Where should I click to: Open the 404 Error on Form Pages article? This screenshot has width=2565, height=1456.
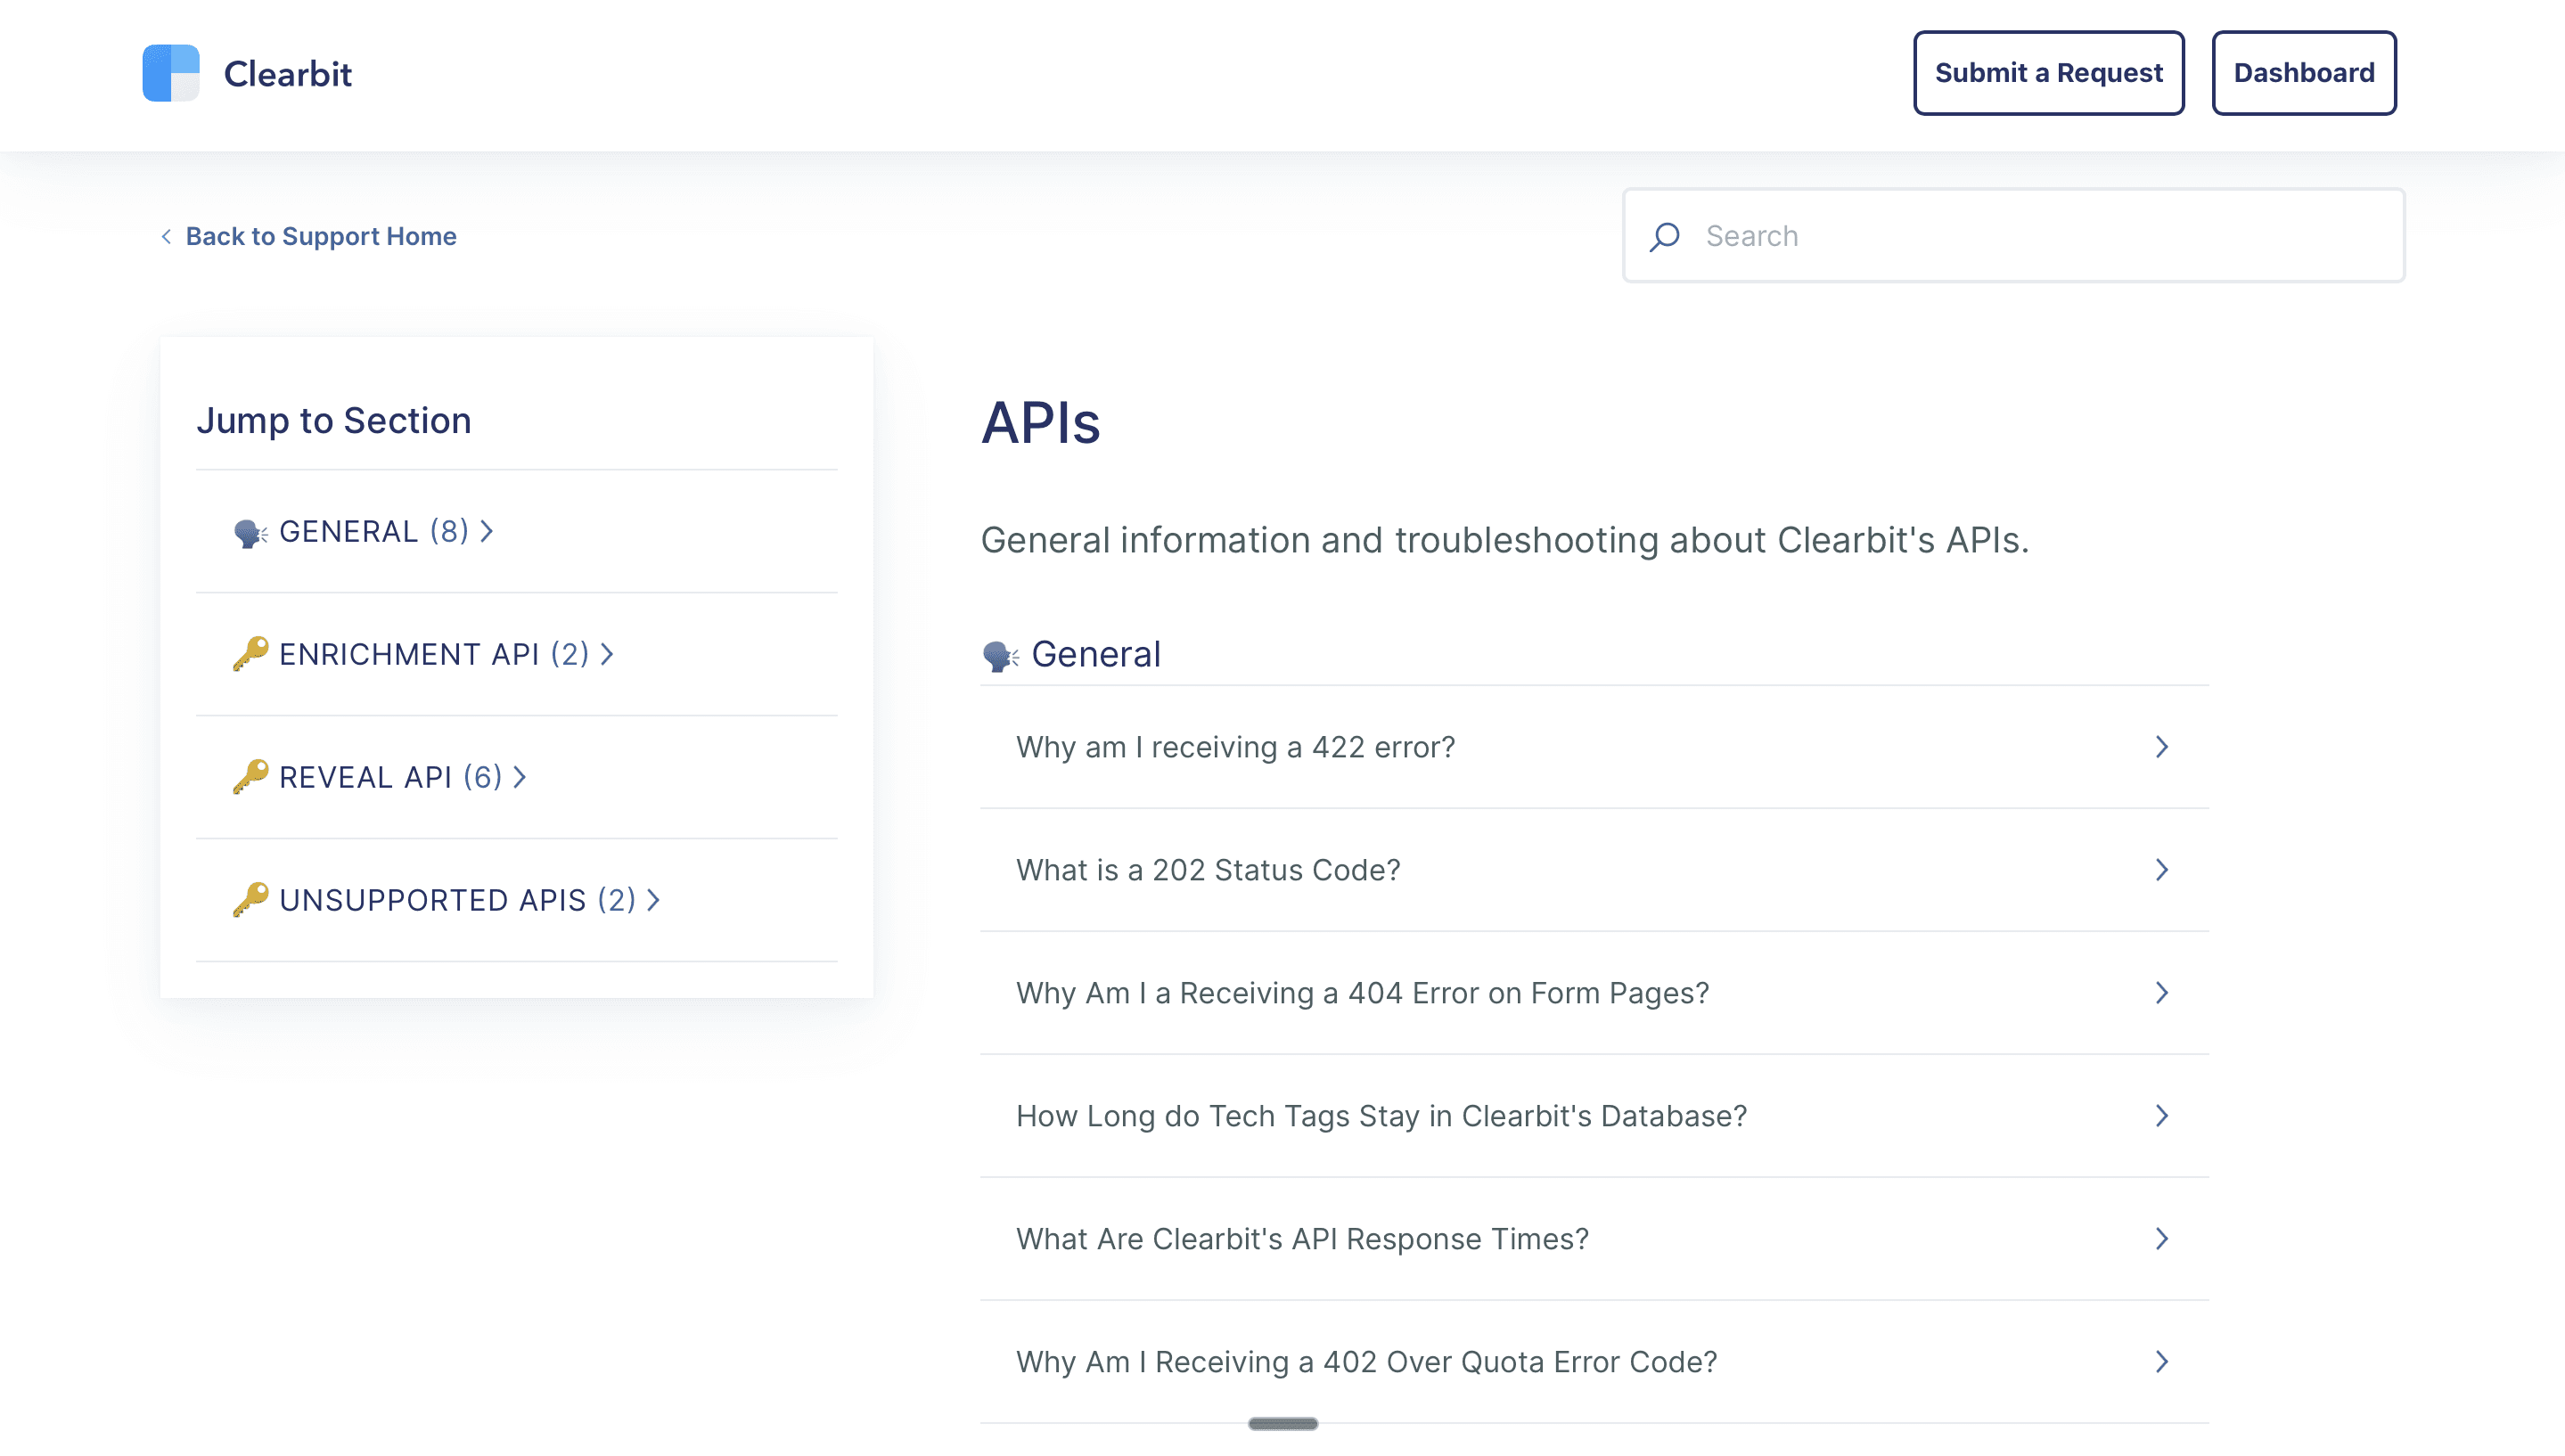tap(1362, 993)
